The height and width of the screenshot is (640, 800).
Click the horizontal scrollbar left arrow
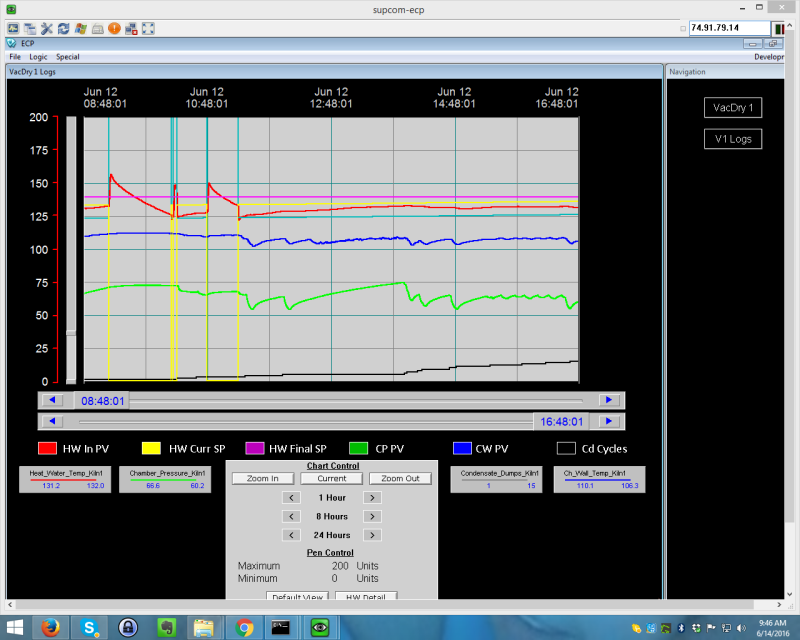point(10,605)
